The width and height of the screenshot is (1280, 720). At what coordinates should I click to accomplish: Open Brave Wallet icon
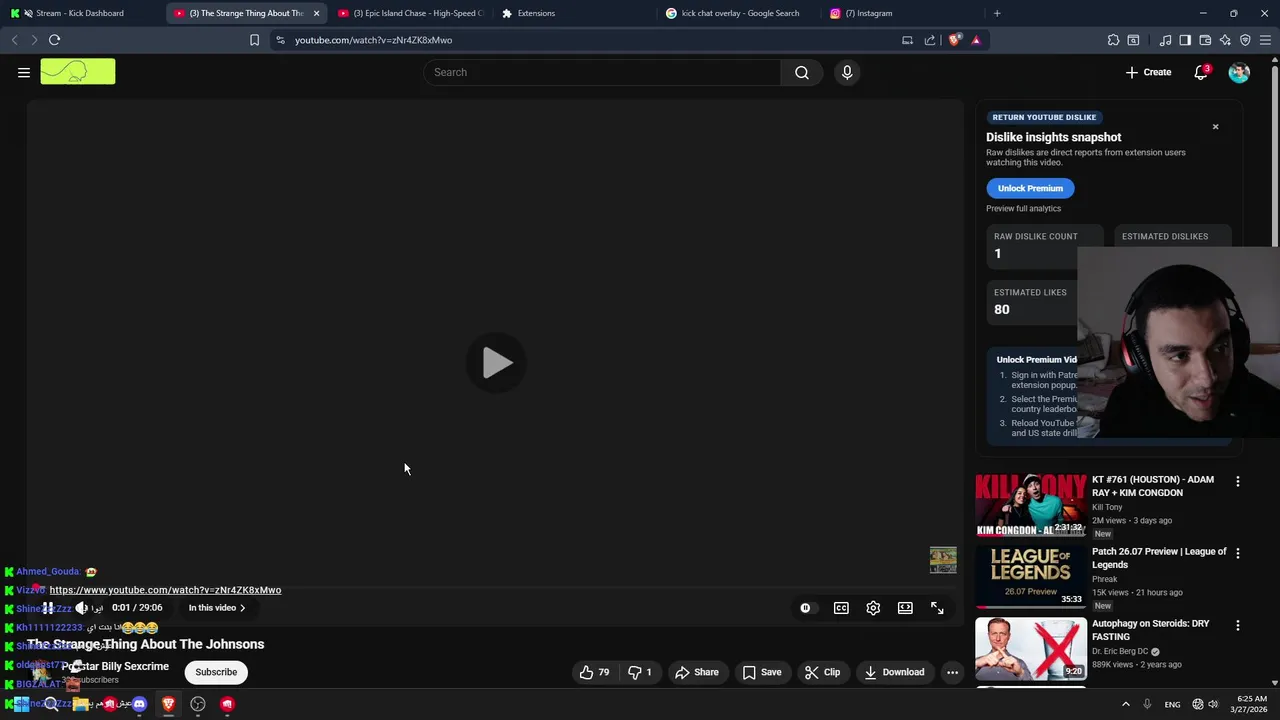1205,40
